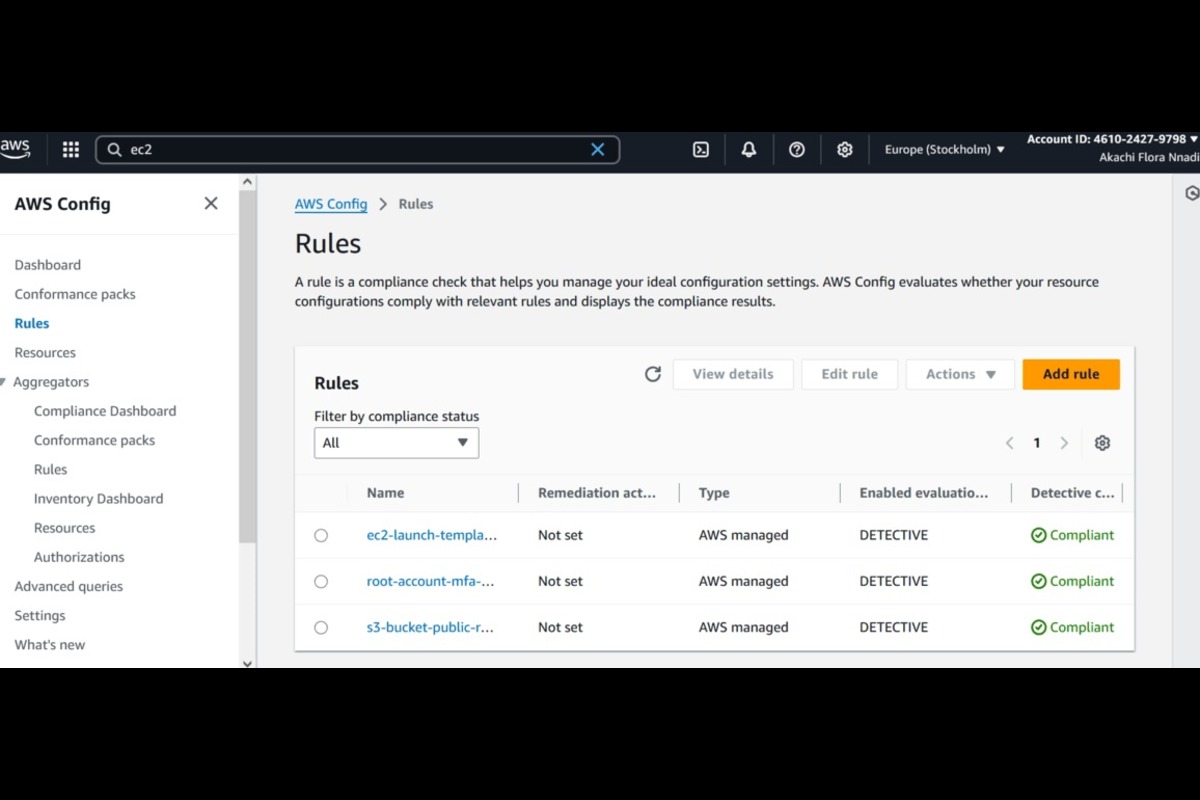Screen dimensions: 1200x800
Task: Open Inventory Dashboard under Aggregators
Action: coord(98,498)
